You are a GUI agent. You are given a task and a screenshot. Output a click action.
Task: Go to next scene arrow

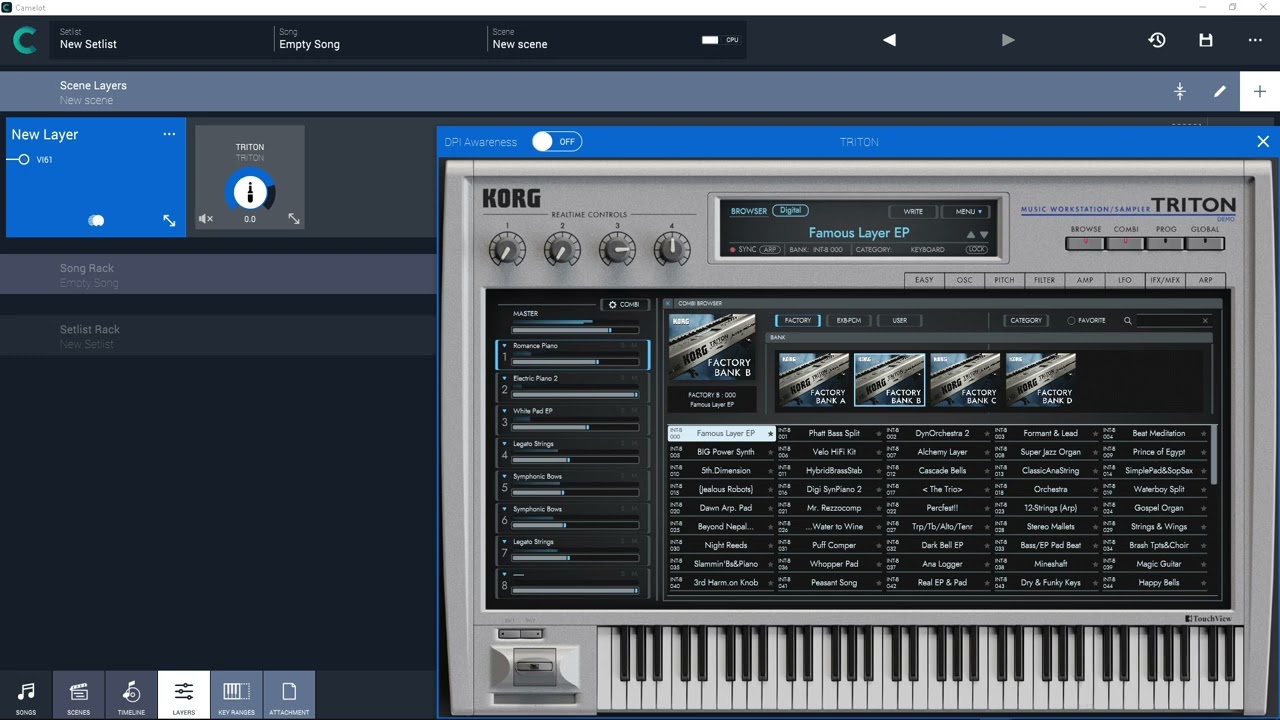pos(1008,40)
